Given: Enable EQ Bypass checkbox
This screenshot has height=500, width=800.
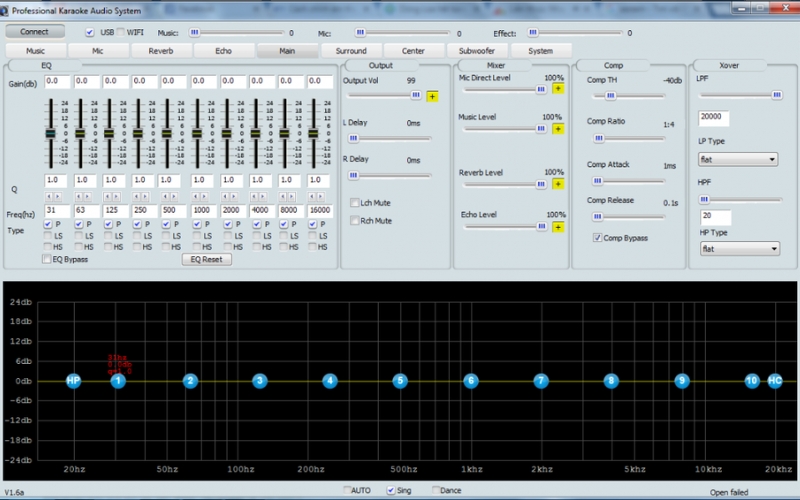Looking at the screenshot, I should click(x=47, y=259).
